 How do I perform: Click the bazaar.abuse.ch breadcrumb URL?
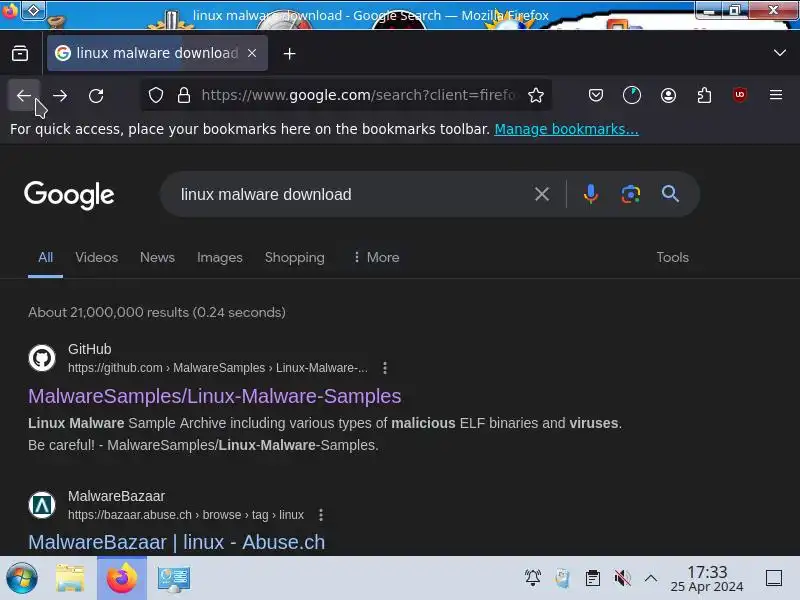pos(186,515)
